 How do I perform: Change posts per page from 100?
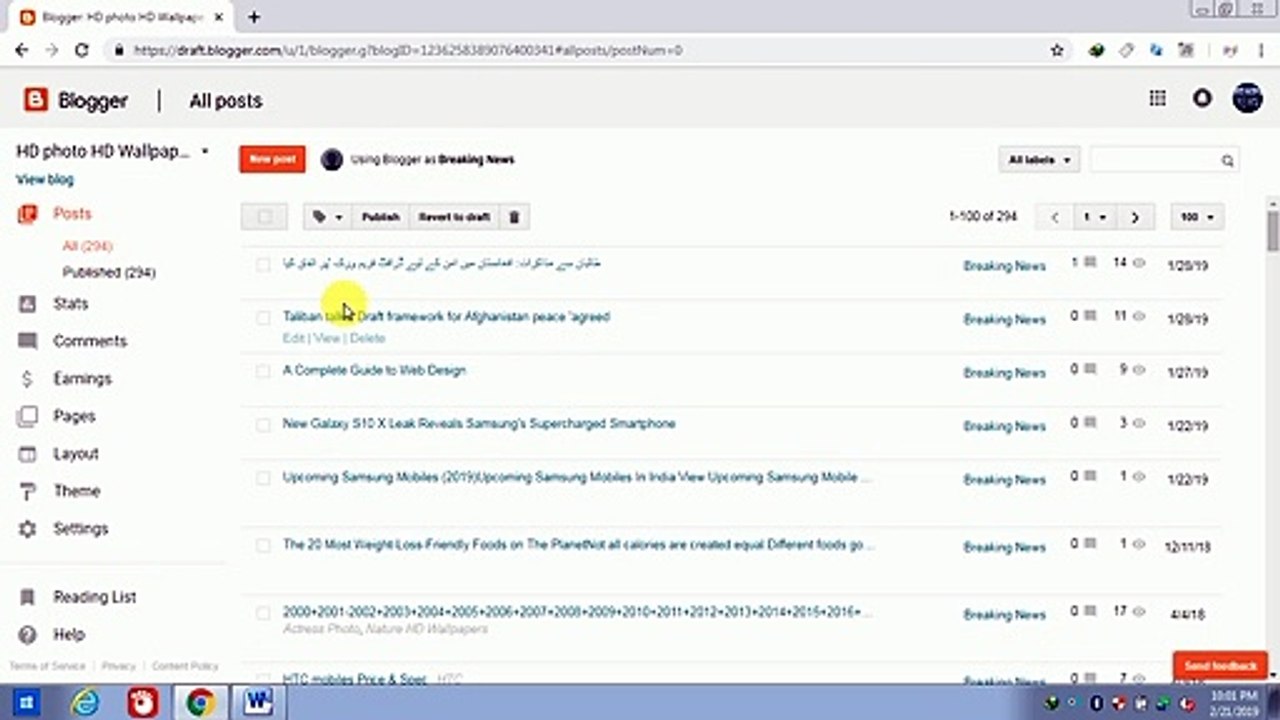tap(1196, 217)
